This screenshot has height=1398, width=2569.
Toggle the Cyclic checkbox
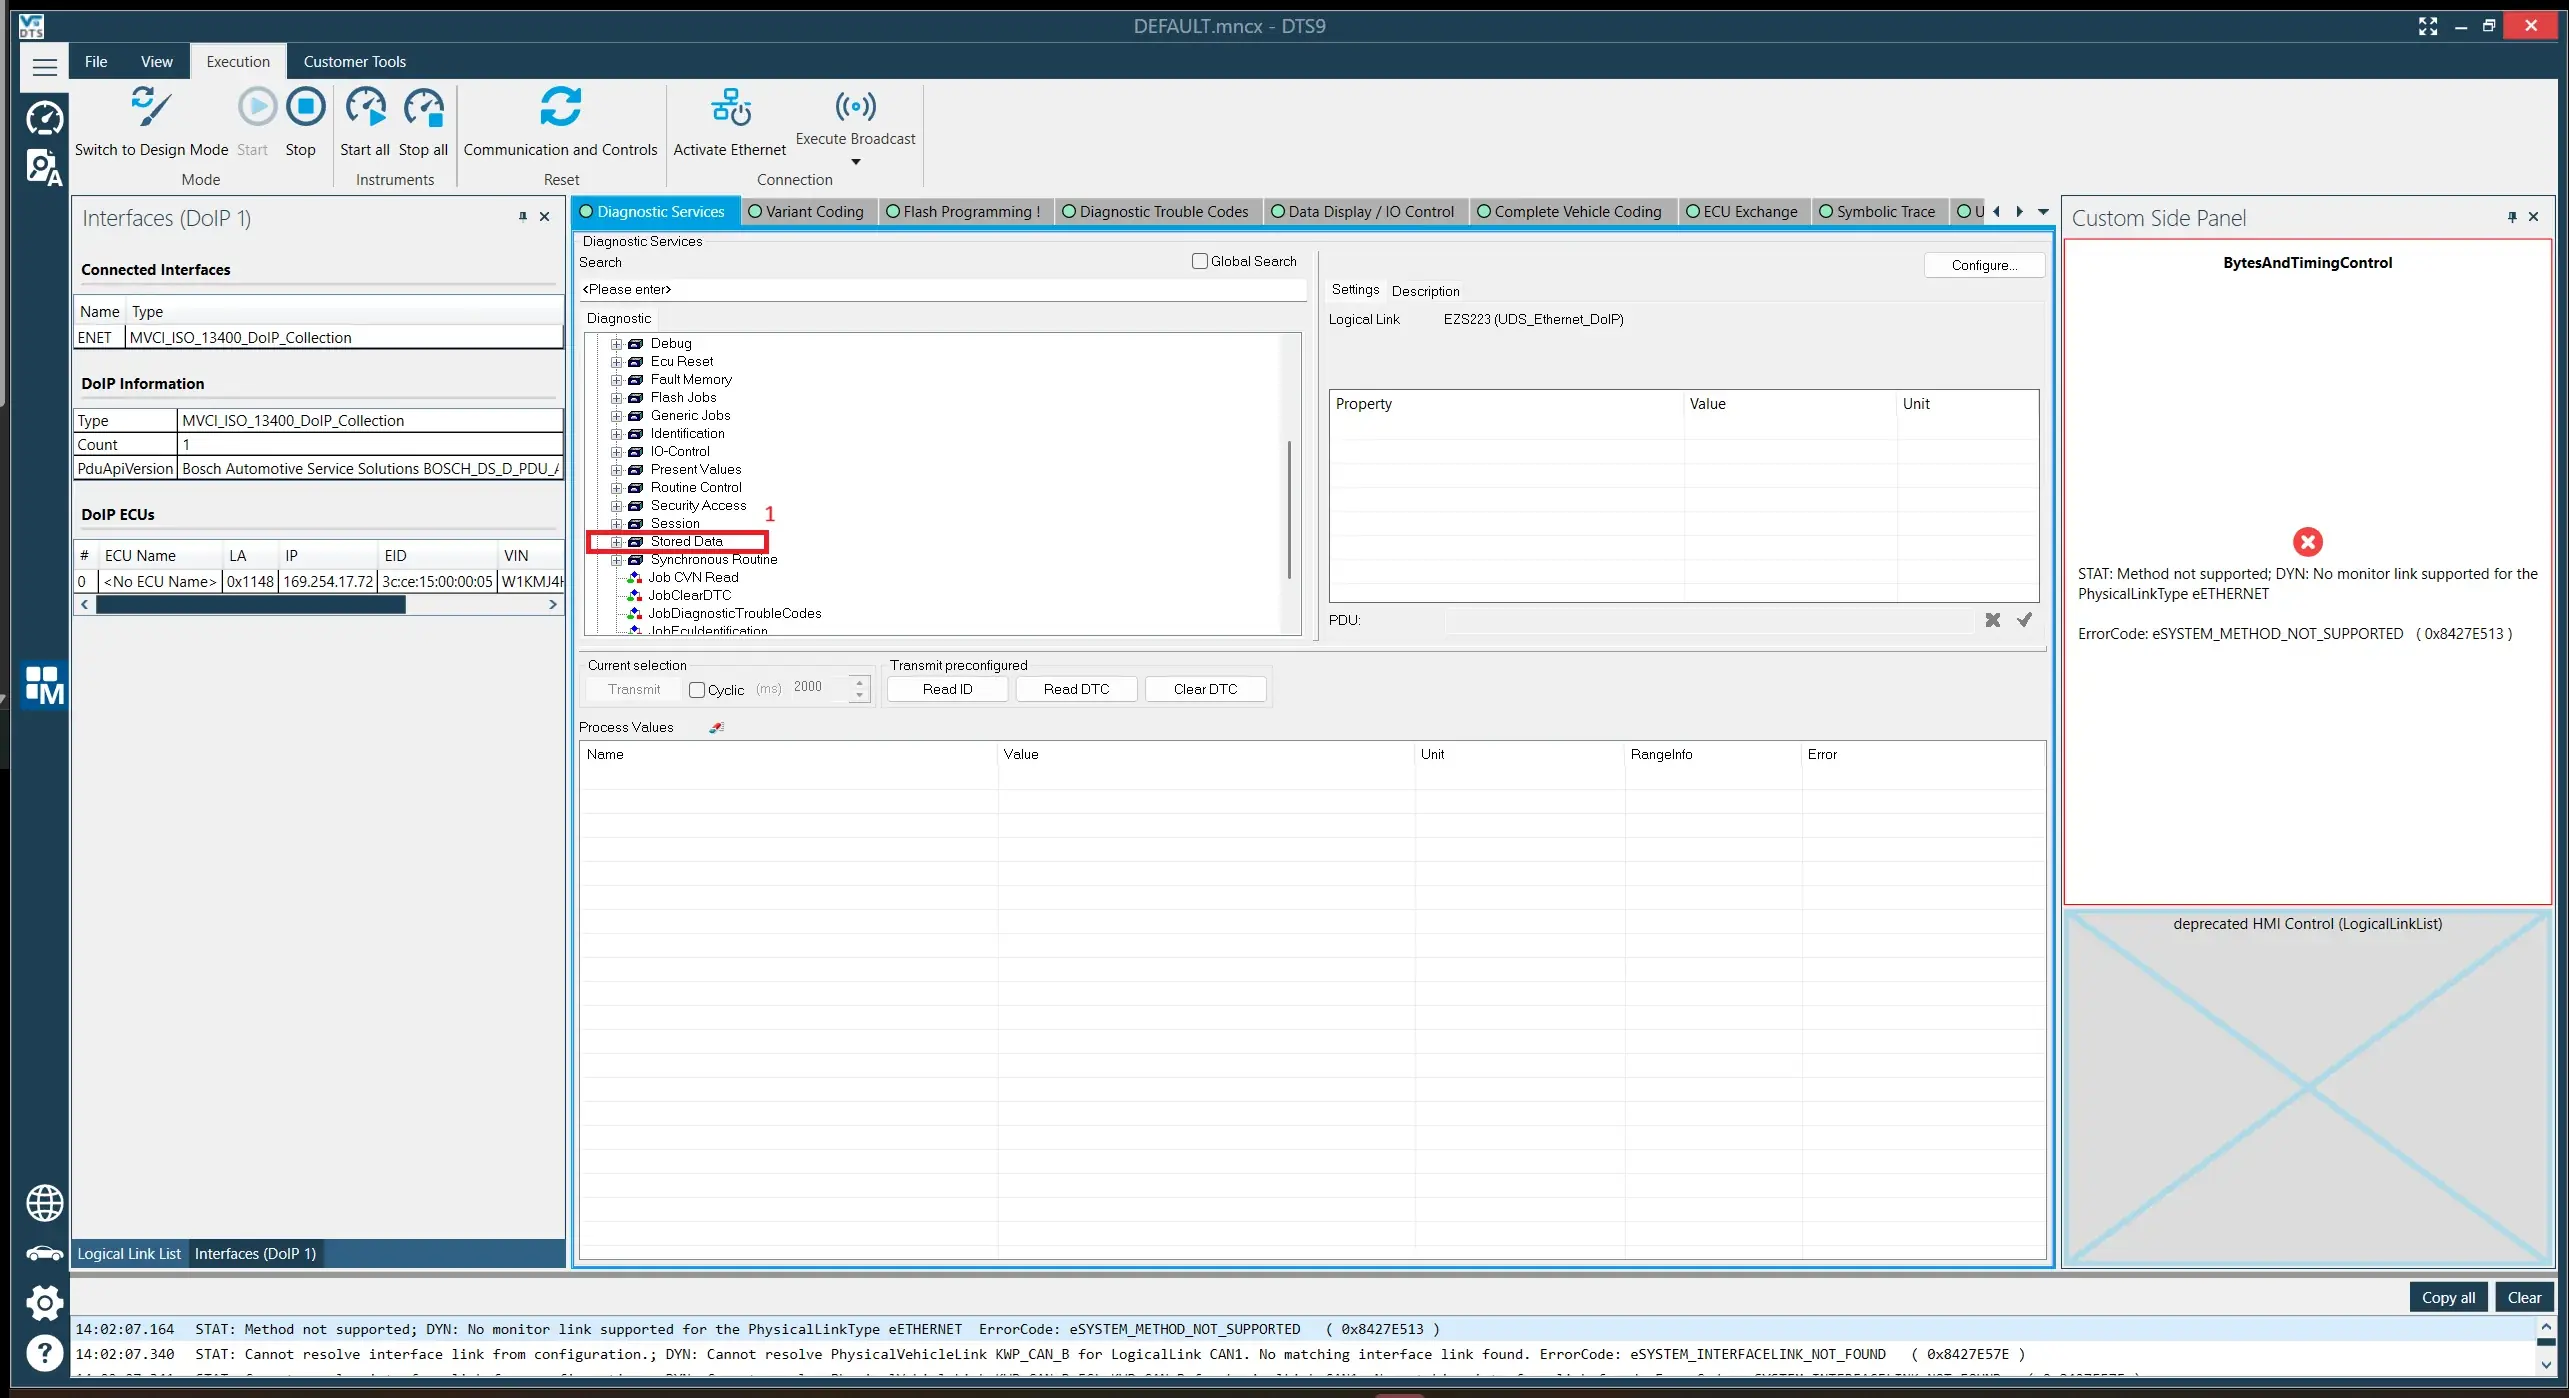point(697,690)
